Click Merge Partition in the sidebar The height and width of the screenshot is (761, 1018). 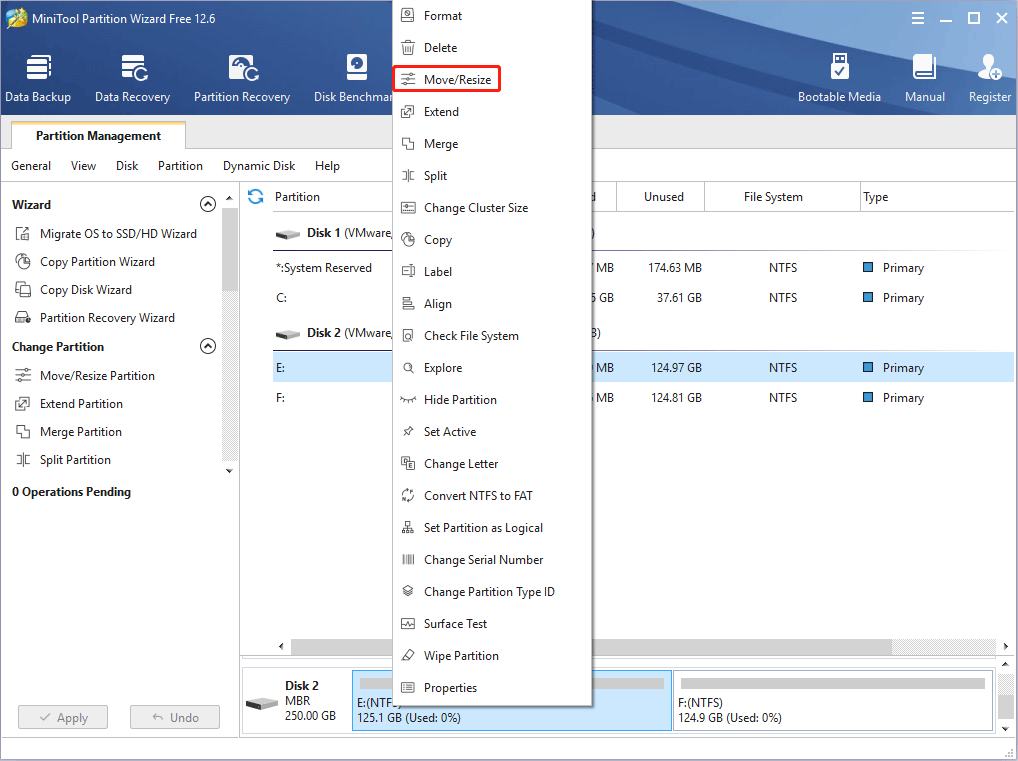(x=68, y=432)
